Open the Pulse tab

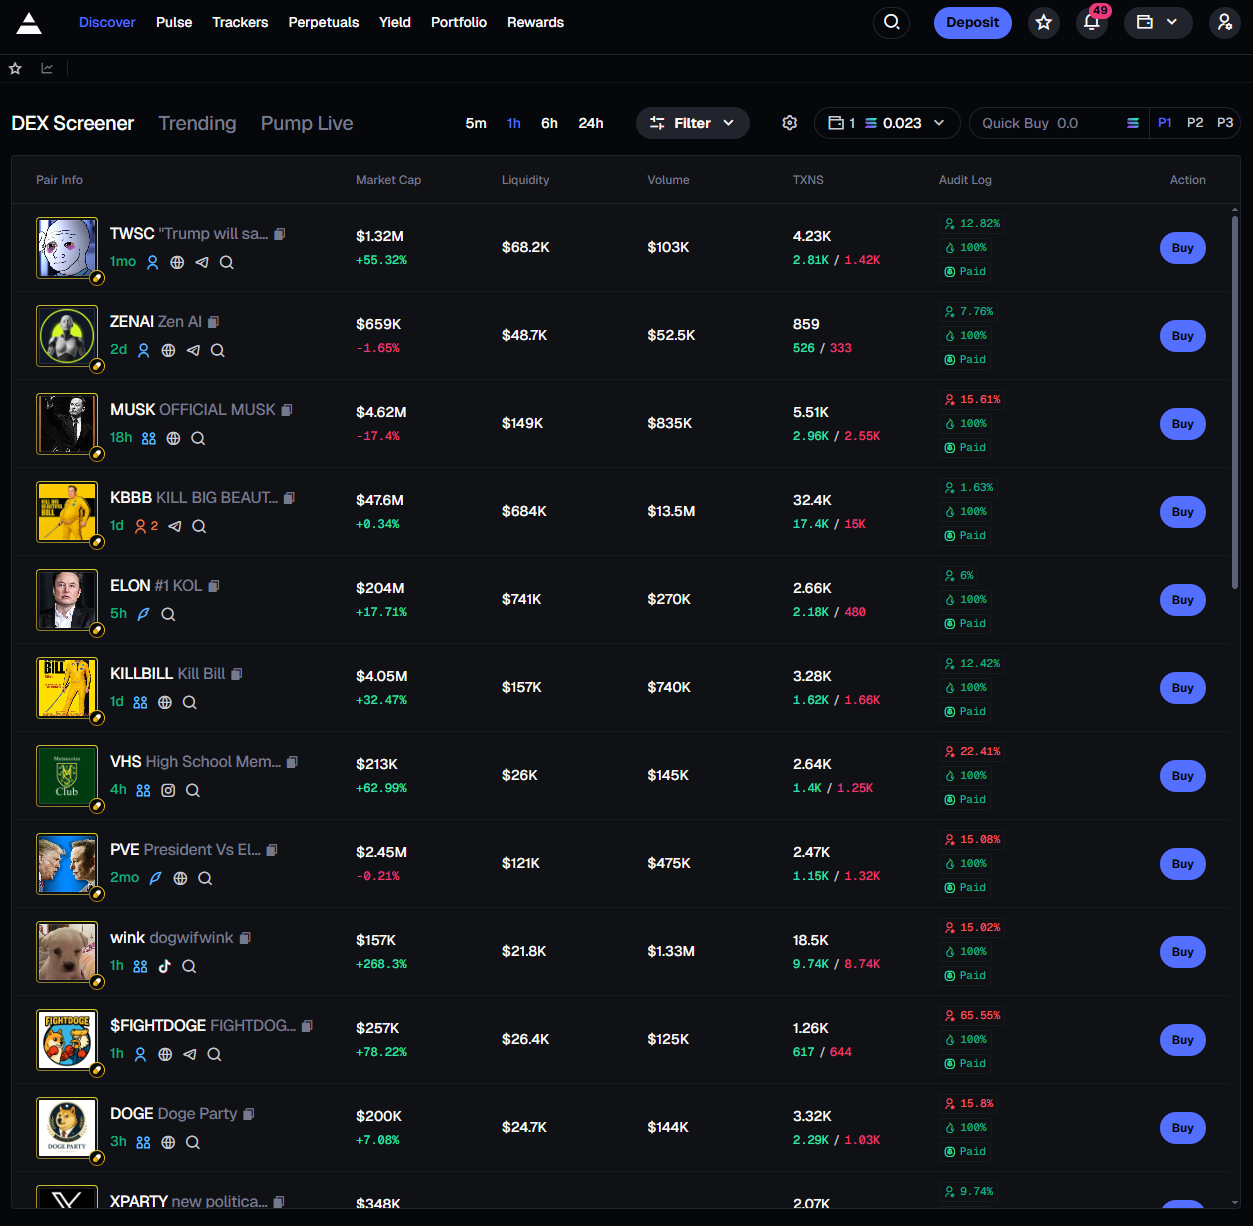(x=174, y=22)
